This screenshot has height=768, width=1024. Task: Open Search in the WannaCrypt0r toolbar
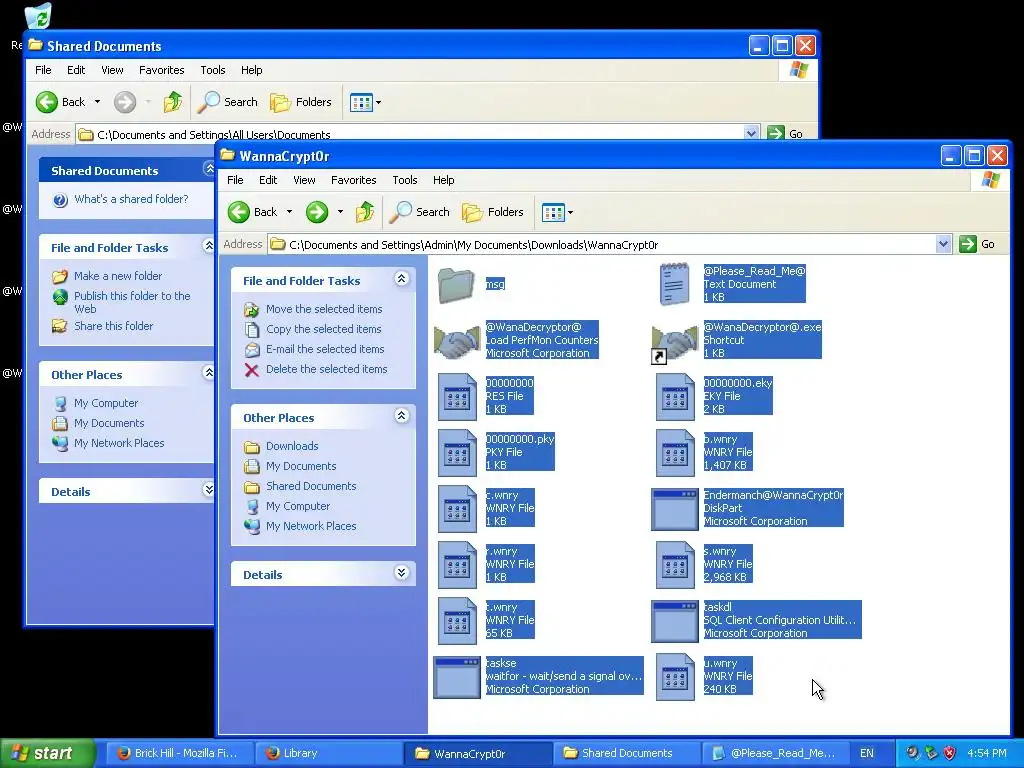coord(419,212)
